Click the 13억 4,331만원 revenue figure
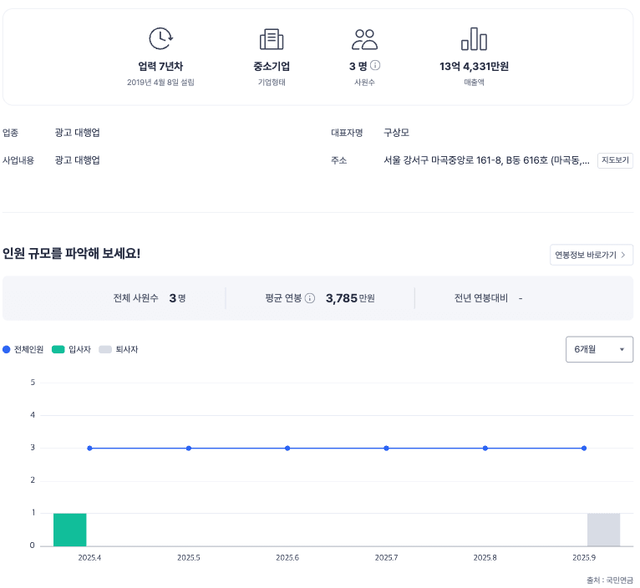The image size is (640, 588). tap(474, 66)
